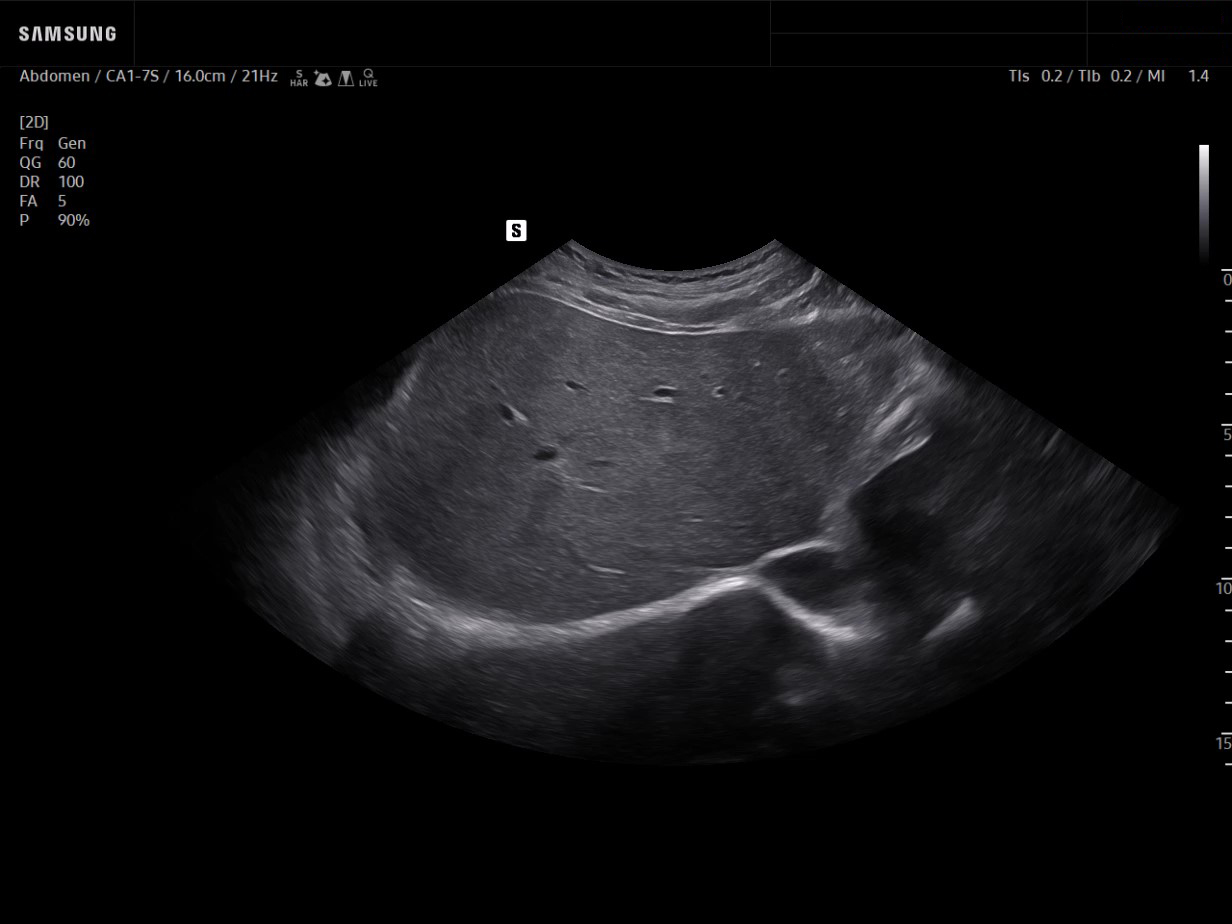The image size is (1232, 924).
Task: Toggle the S HAR harmonic imaging icon
Action: [x=299, y=78]
